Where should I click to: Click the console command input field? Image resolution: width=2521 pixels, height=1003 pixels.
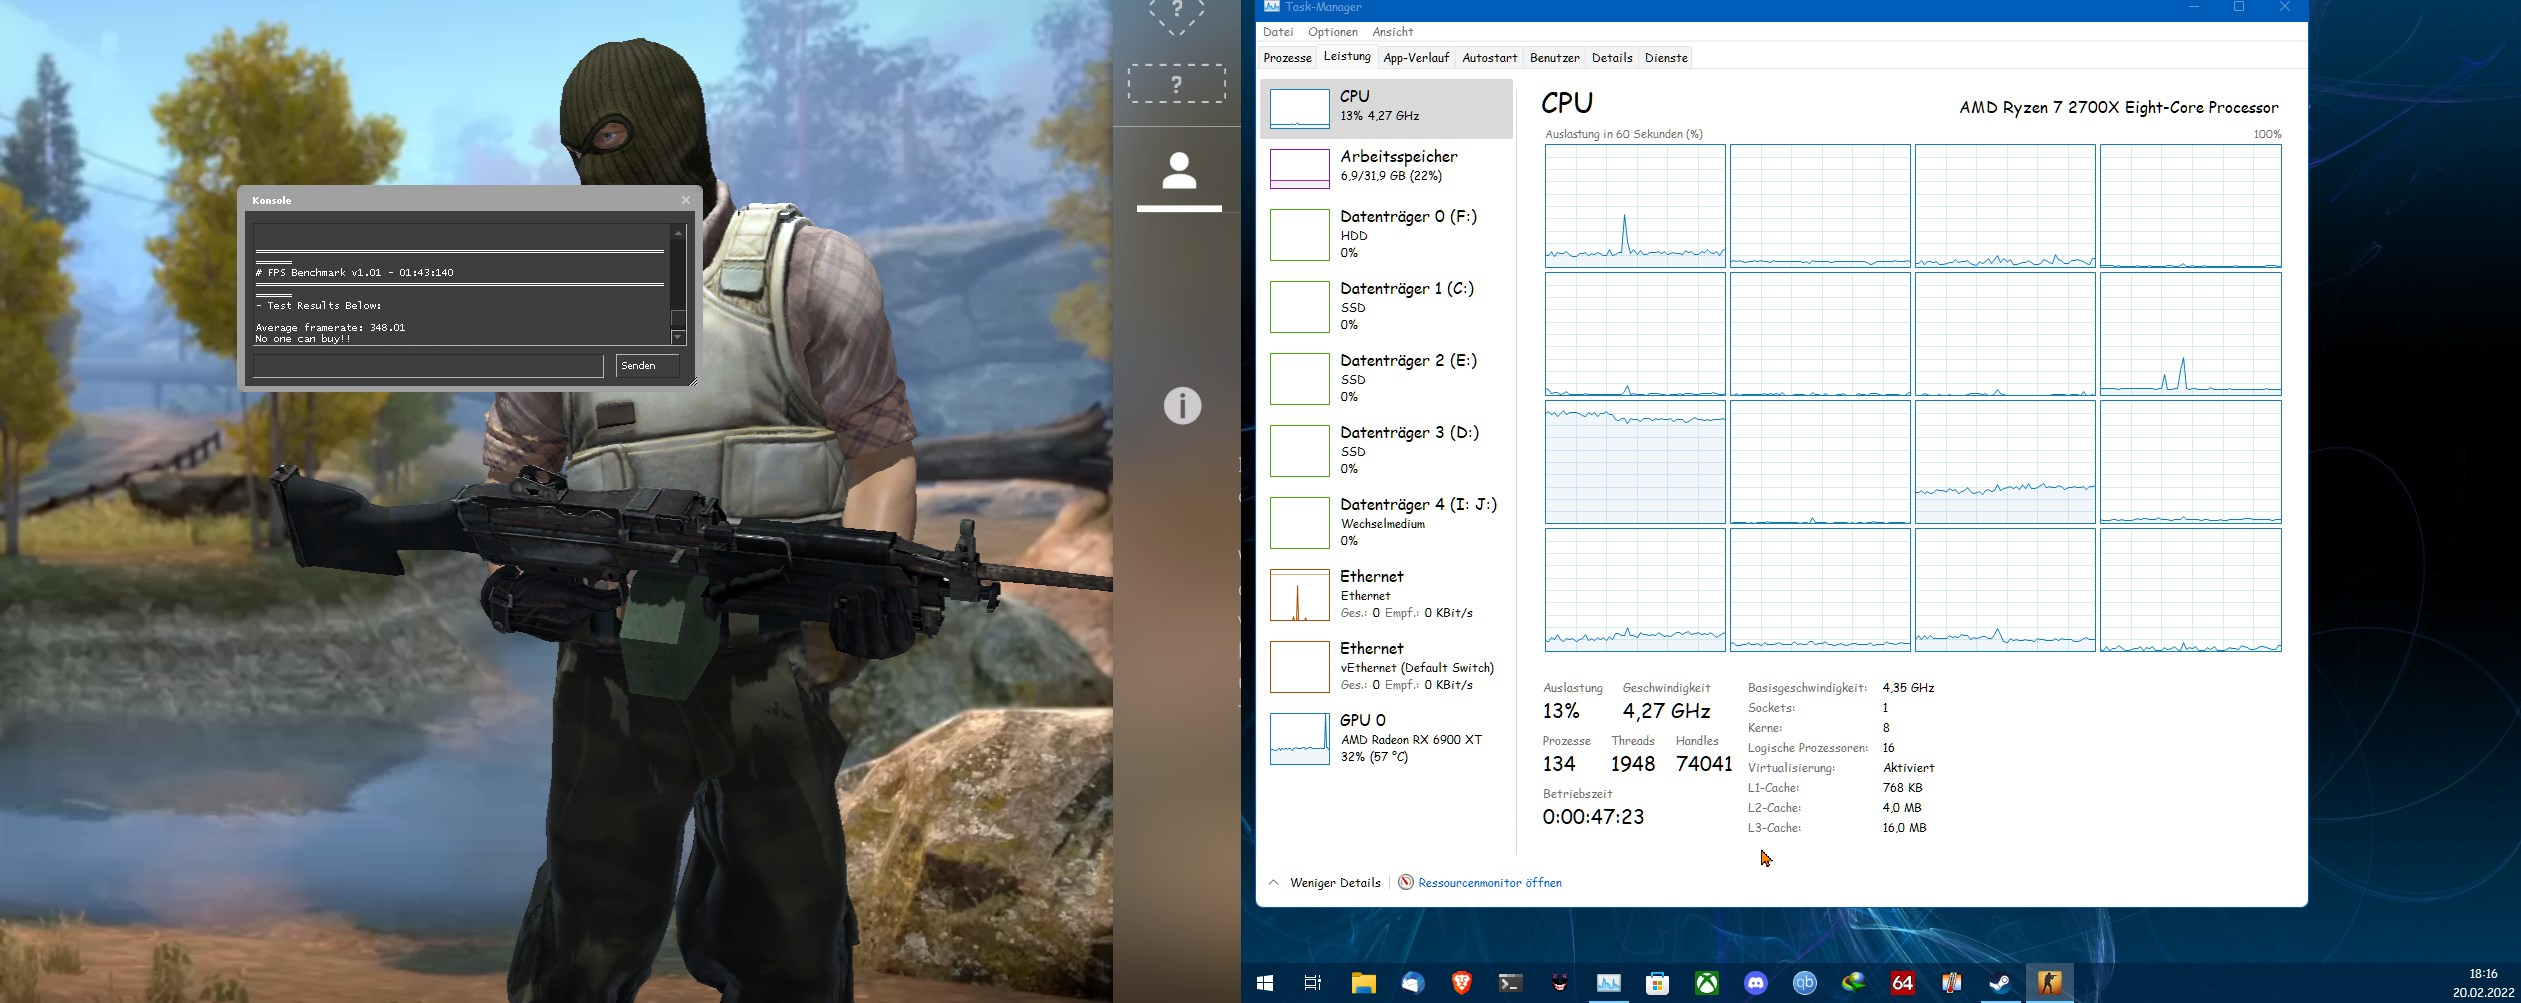428,366
